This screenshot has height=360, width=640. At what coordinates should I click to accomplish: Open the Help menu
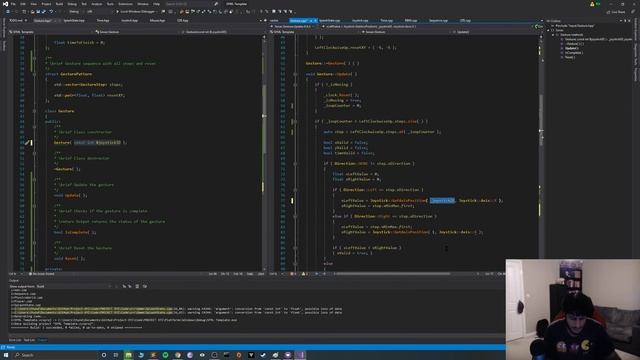click(156, 4)
